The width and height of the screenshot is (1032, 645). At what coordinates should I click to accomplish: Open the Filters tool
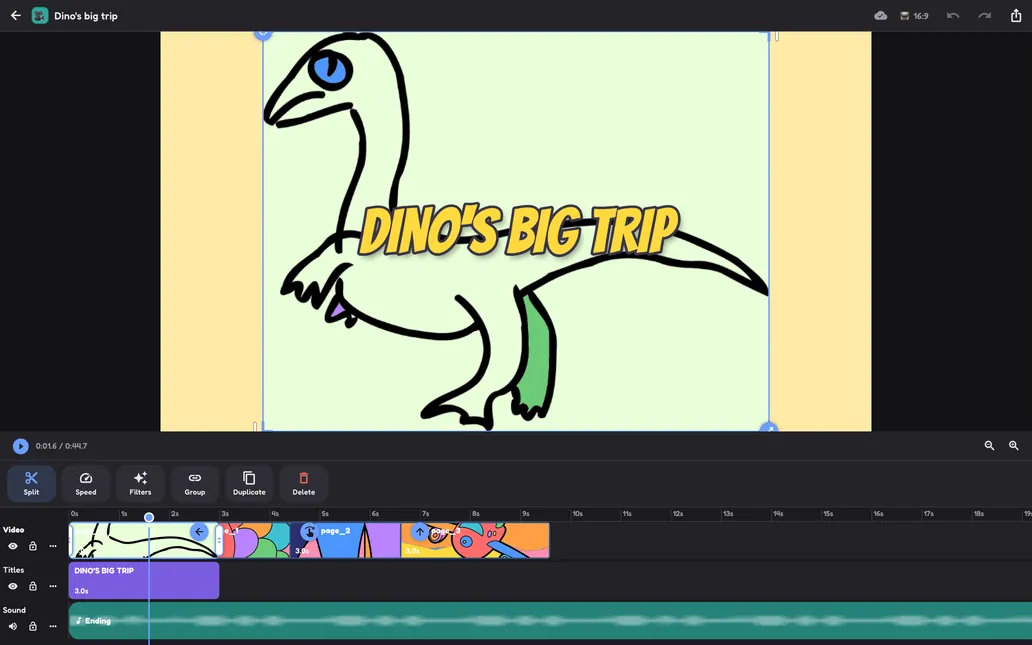click(140, 483)
